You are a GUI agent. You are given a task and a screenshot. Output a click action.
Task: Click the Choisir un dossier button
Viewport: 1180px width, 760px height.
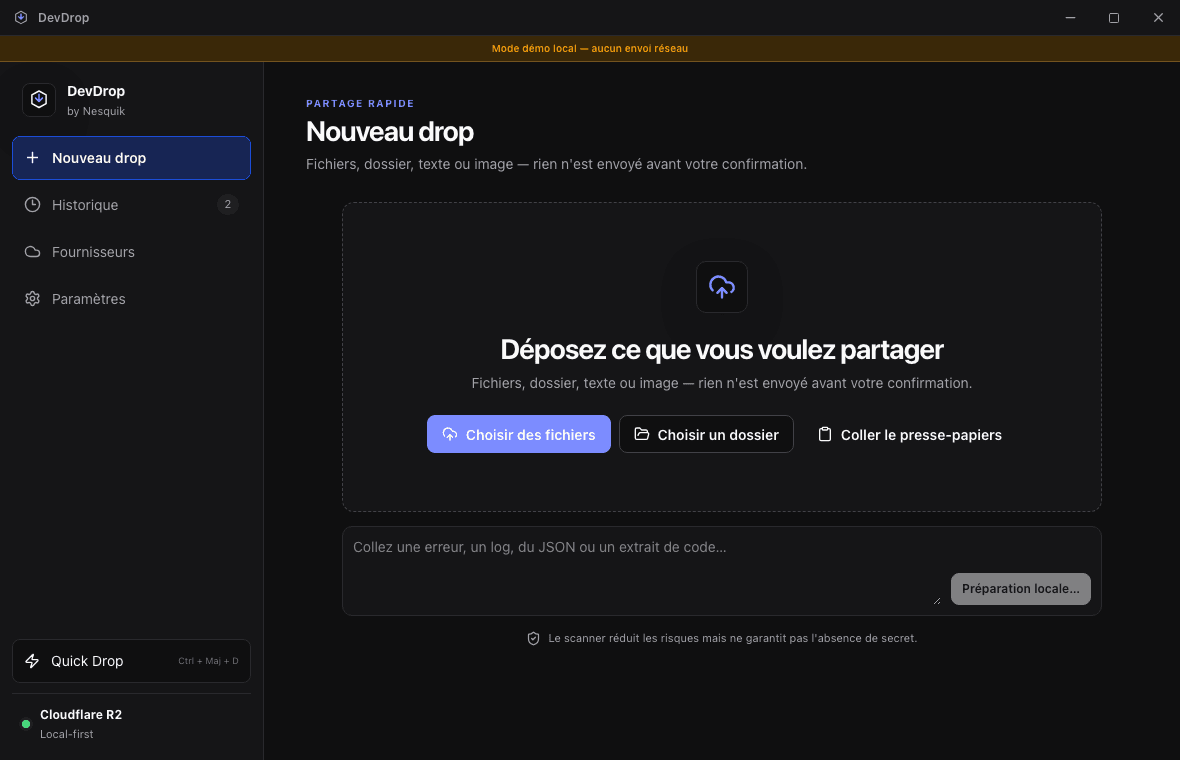coord(706,434)
